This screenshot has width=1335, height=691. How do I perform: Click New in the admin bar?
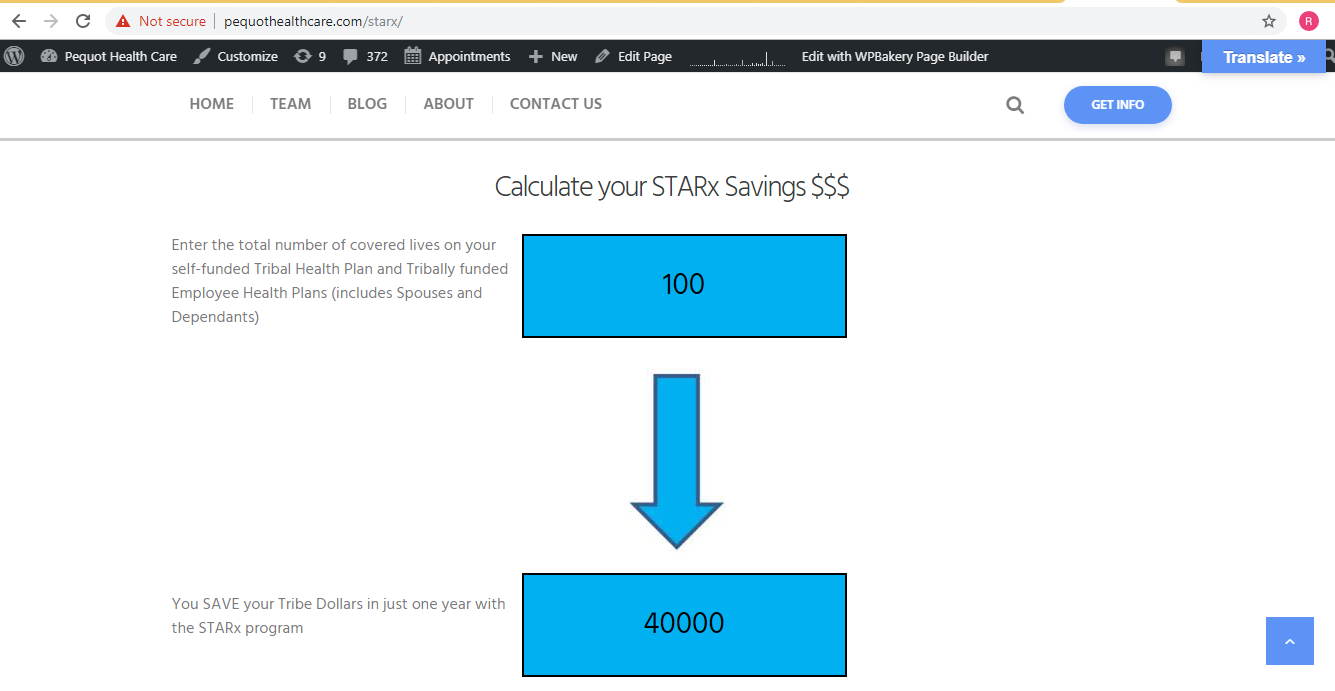click(x=553, y=56)
